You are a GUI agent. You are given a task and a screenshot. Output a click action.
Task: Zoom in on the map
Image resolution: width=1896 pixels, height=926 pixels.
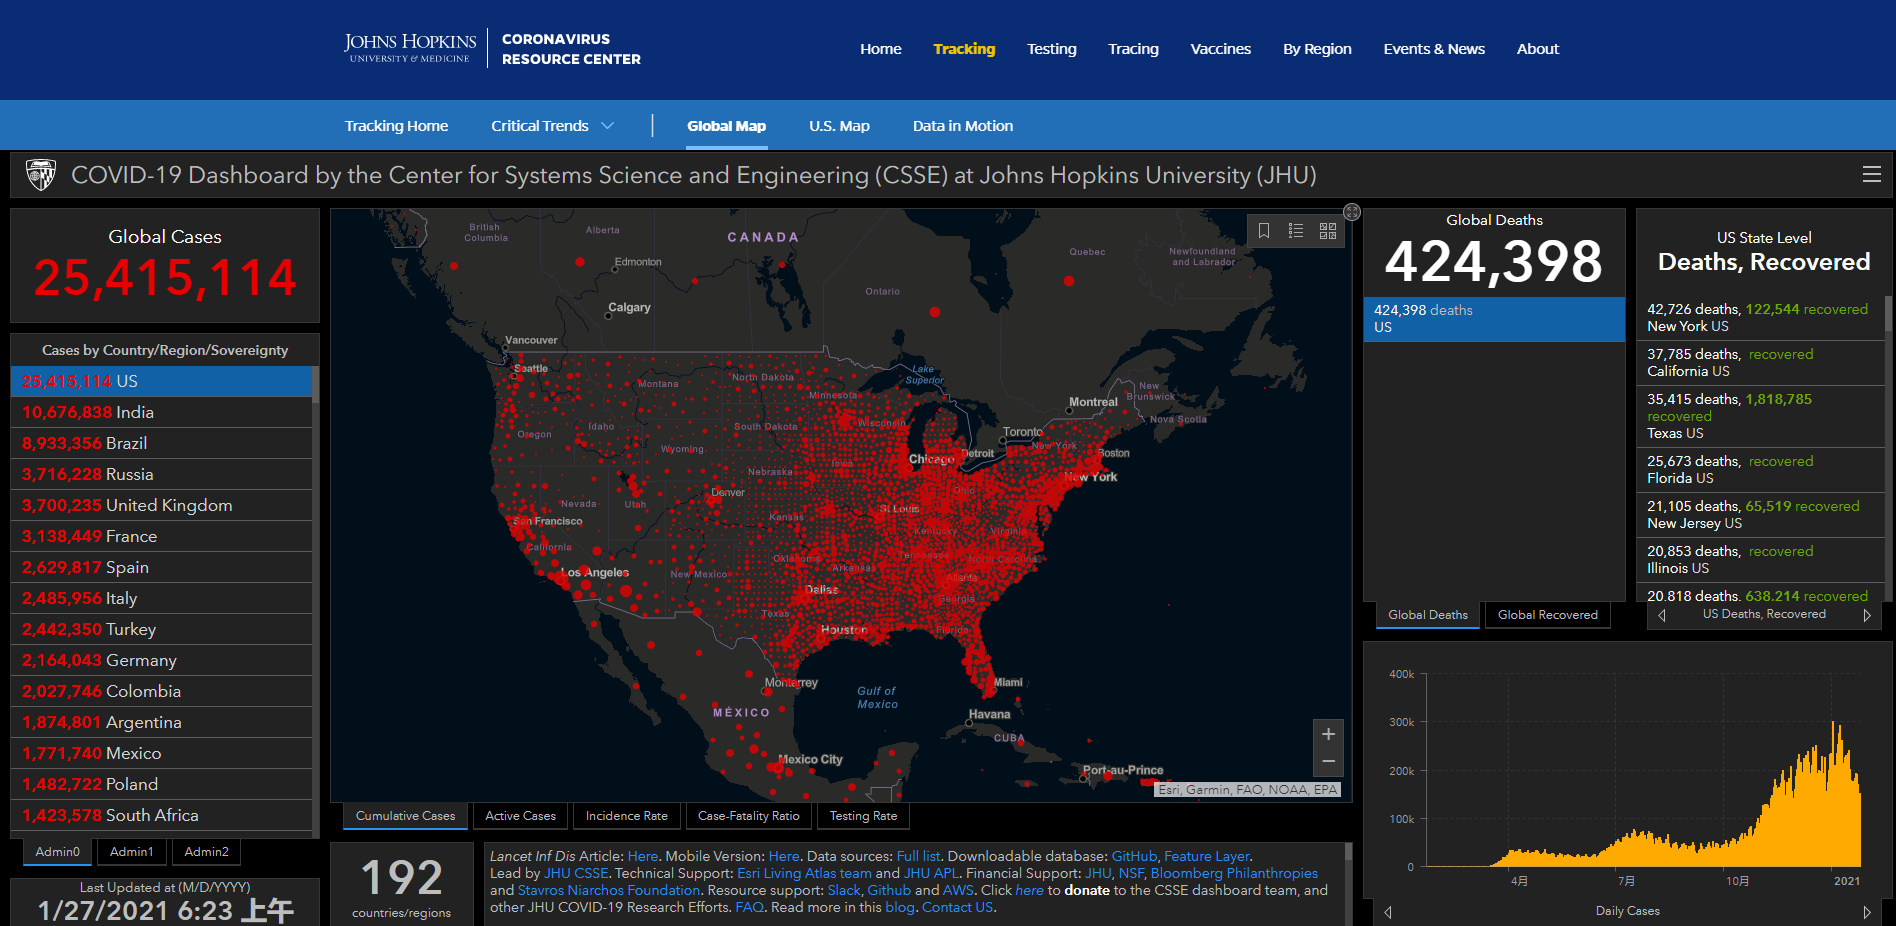[1328, 734]
